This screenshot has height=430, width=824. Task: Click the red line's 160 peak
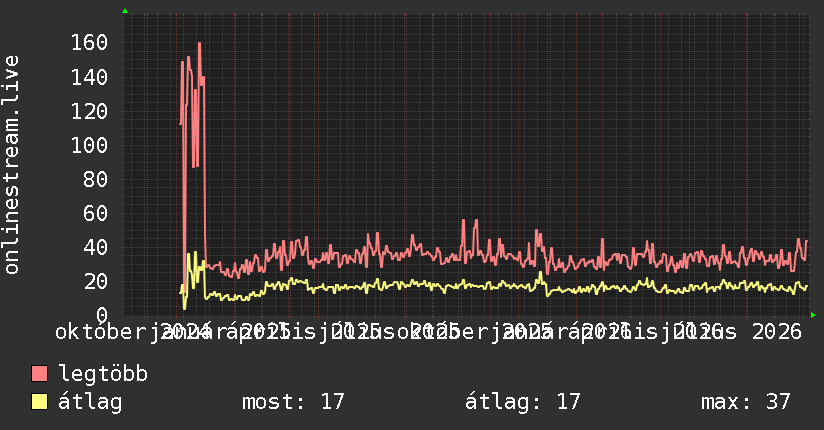pyautogui.click(x=199, y=44)
